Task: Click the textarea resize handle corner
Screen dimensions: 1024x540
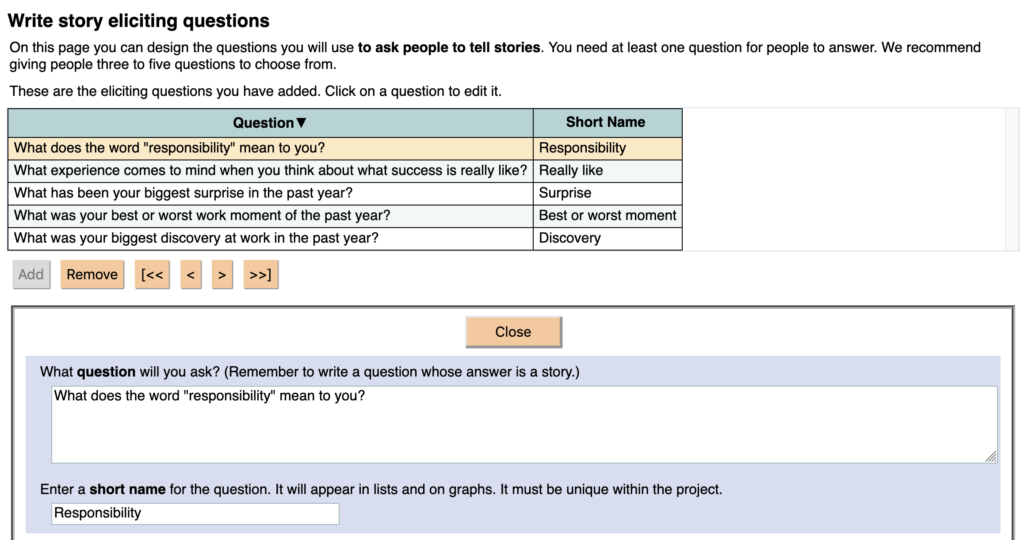Action: click(x=990, y=456)
